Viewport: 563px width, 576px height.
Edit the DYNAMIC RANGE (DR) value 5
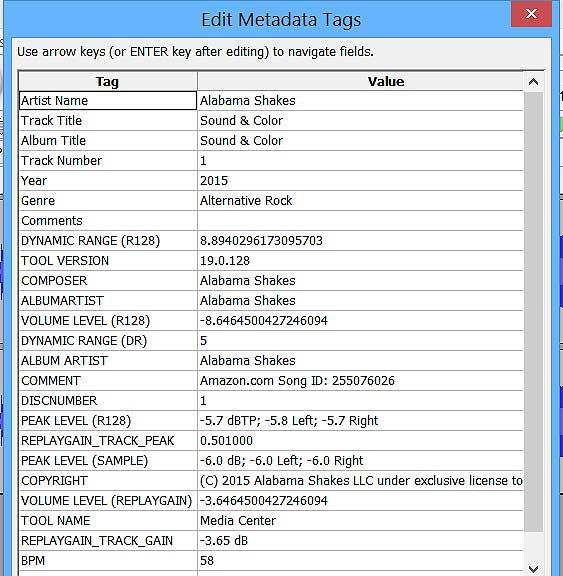tap(361, 341)
